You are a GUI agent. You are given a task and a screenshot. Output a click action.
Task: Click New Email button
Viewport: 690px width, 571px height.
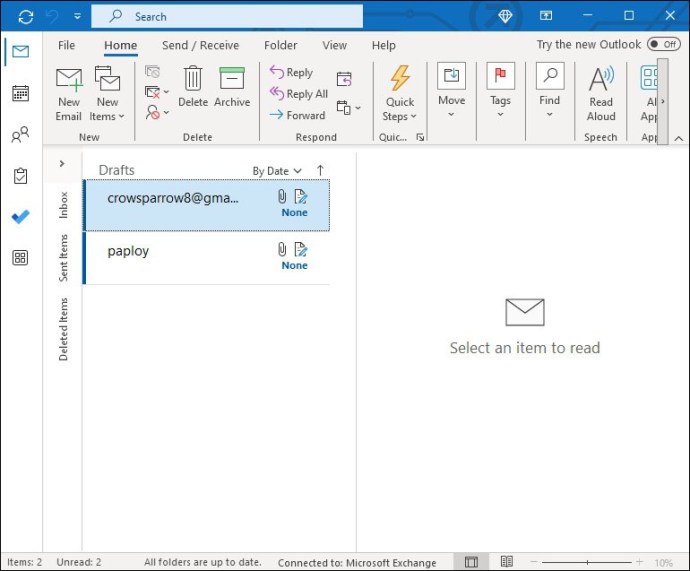[x=69, y=94]
